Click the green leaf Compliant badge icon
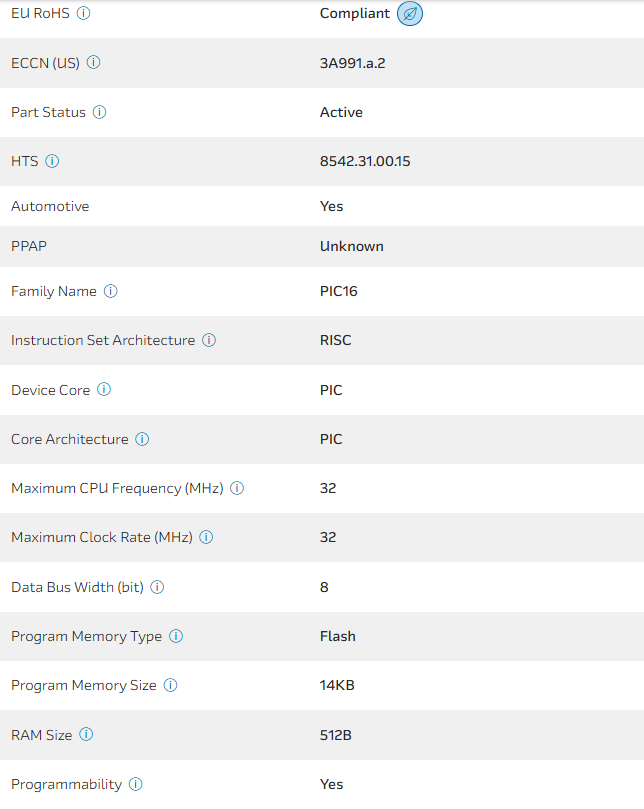Image resolution: width=644 pixels, height=809 pixels. (x=410, y=14)
